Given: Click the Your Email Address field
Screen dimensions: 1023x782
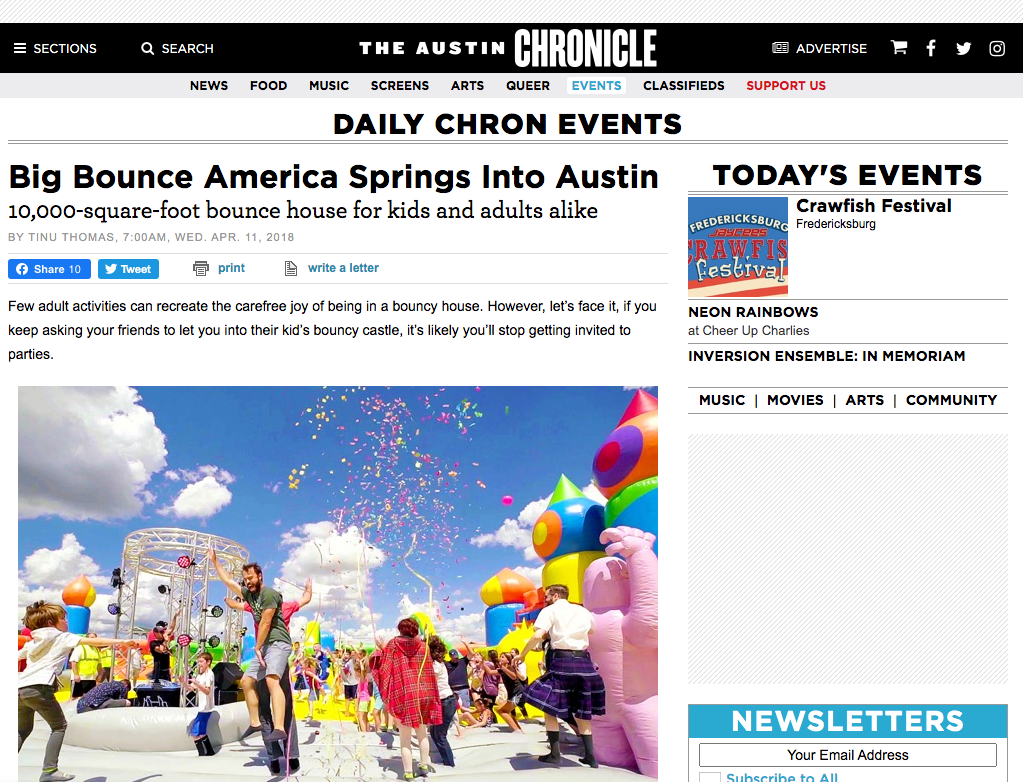Looking at the screenshot, I should [848, 755].
